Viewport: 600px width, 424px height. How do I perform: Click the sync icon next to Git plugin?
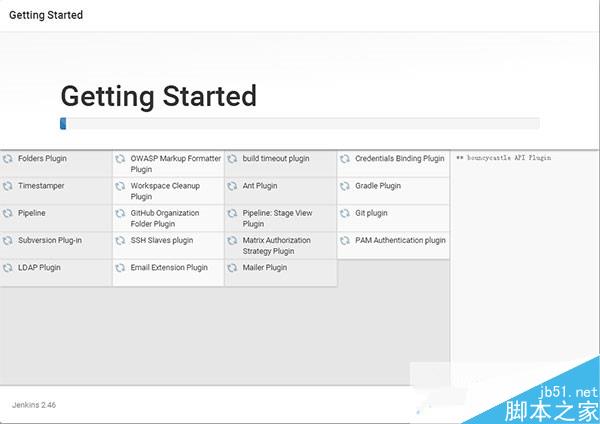pyautogui.click(x=345, y=213)
